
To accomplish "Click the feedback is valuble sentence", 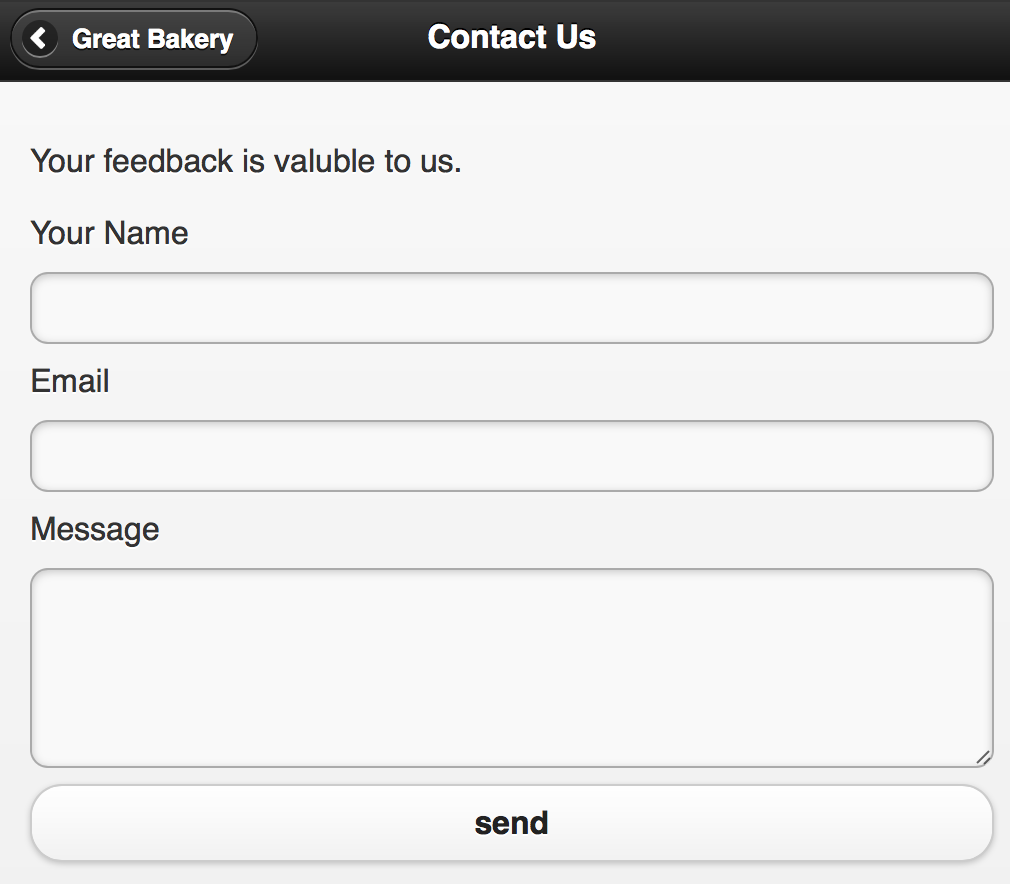I will [x=246, y=161].
